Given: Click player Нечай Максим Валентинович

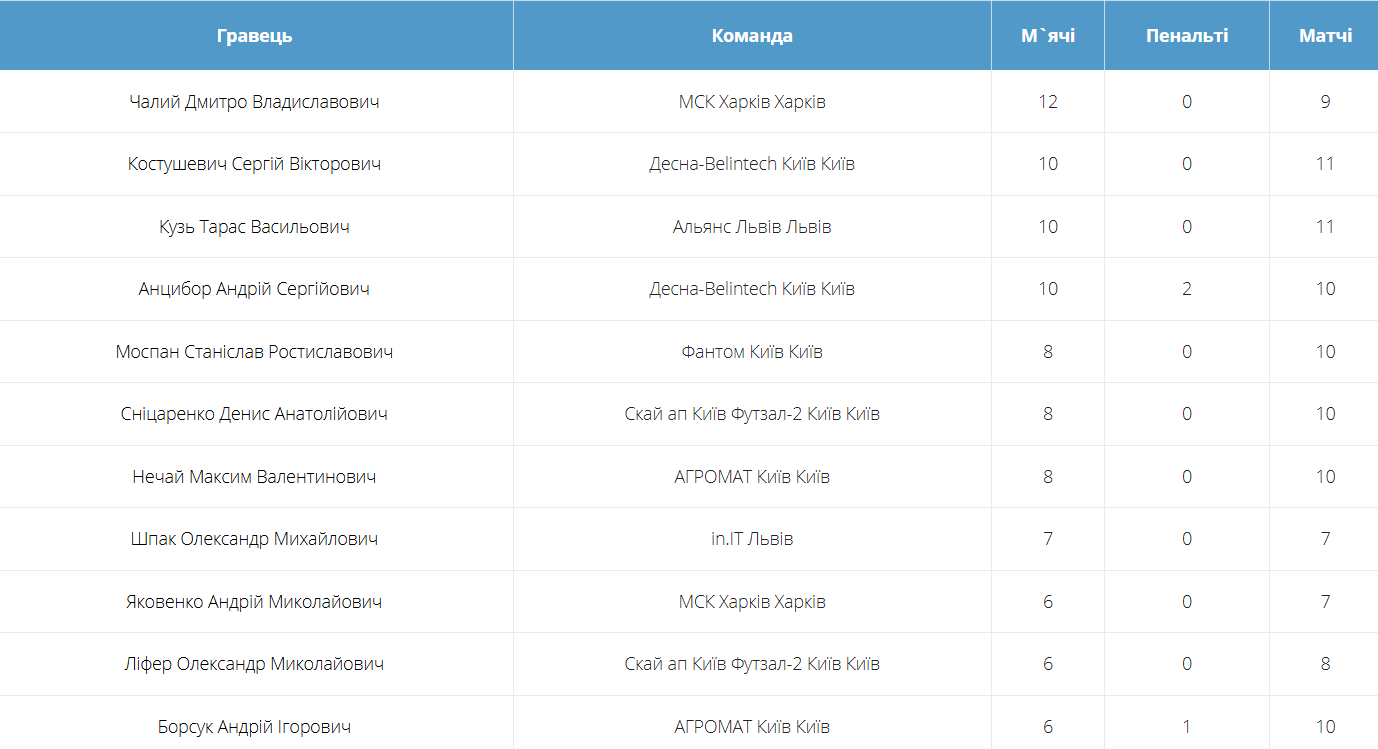Looking at the screenshot, I should [x=254, y=477].
